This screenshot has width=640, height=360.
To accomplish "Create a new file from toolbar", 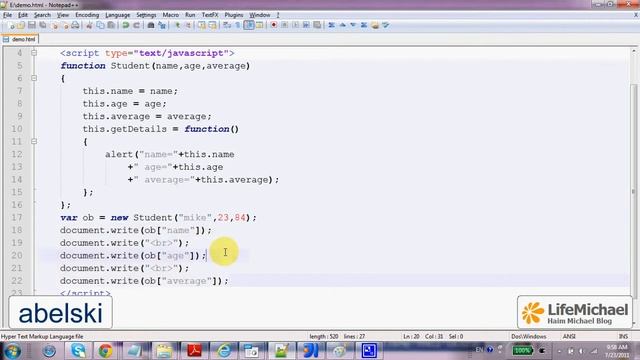I will click(x=11, y=25).
